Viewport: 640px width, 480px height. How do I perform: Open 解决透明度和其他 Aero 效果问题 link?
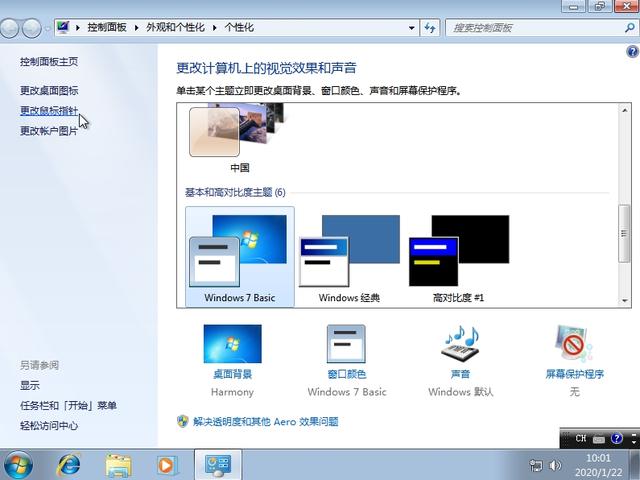point(266,421)
